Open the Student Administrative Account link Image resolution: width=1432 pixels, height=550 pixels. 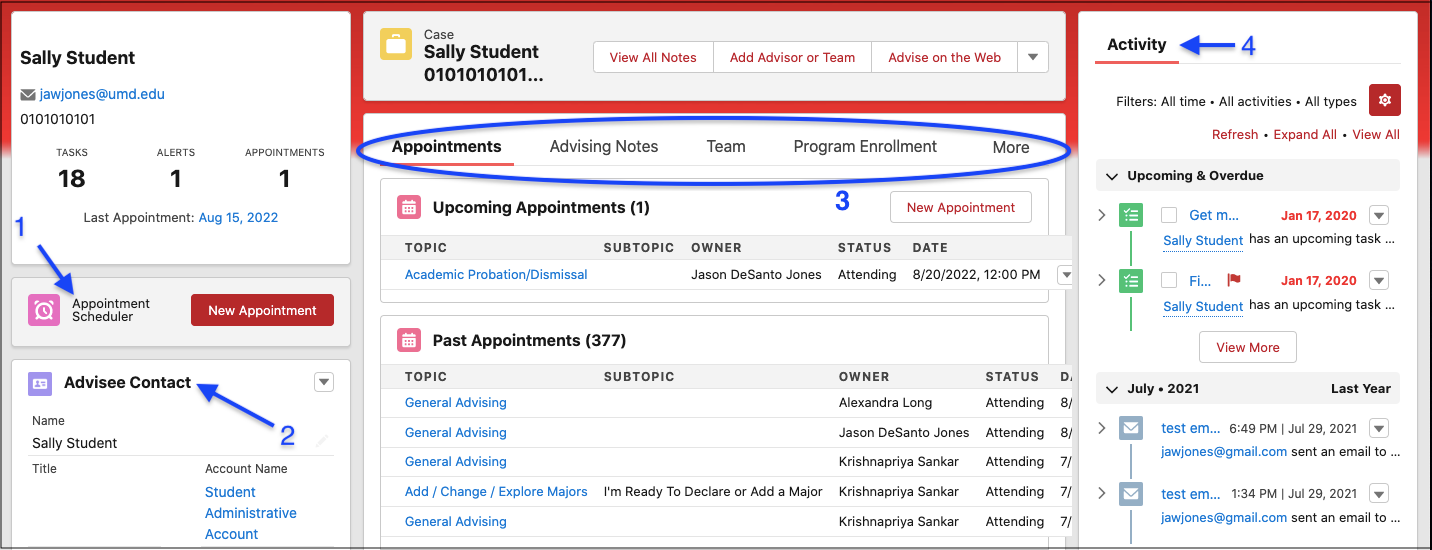251,513
